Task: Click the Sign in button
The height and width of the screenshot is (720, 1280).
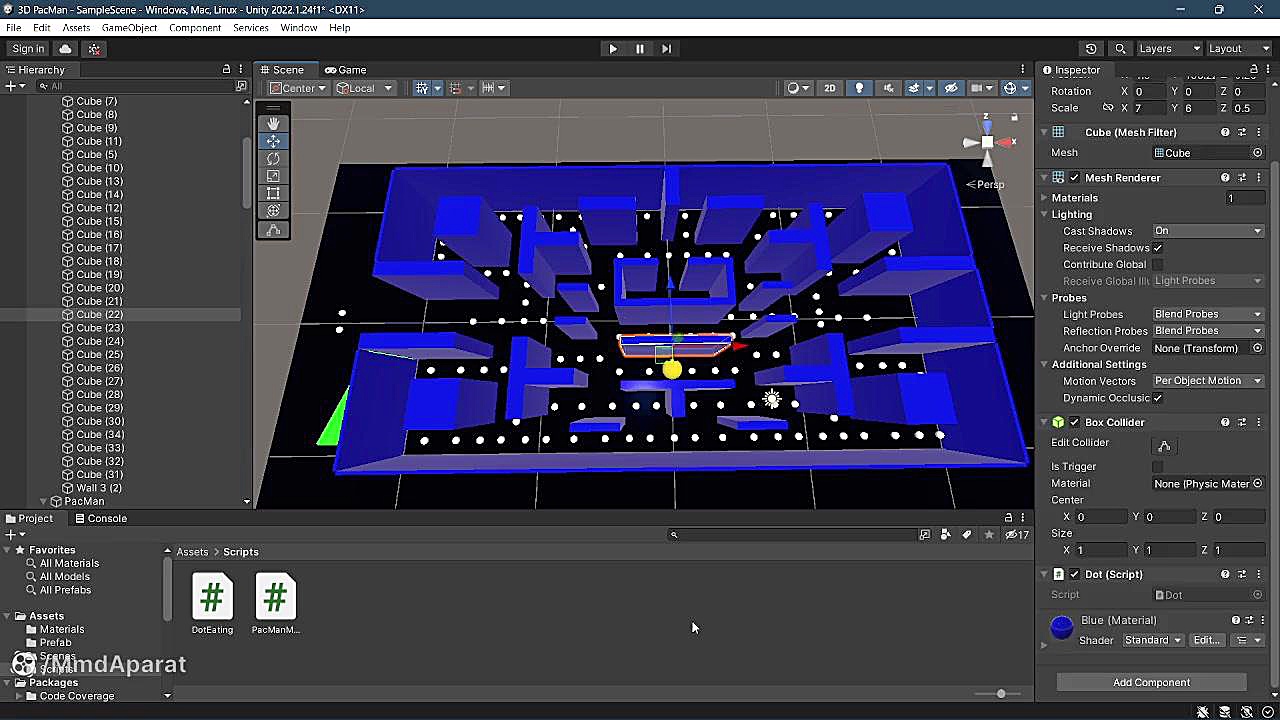Action: pyautogui.click(x=28, y=49)
